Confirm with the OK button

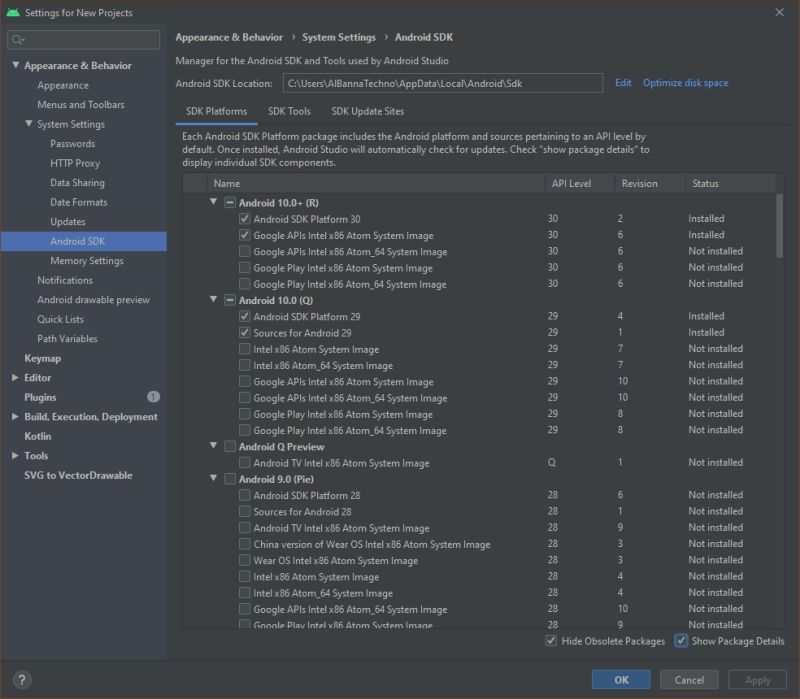coord(621,680)
